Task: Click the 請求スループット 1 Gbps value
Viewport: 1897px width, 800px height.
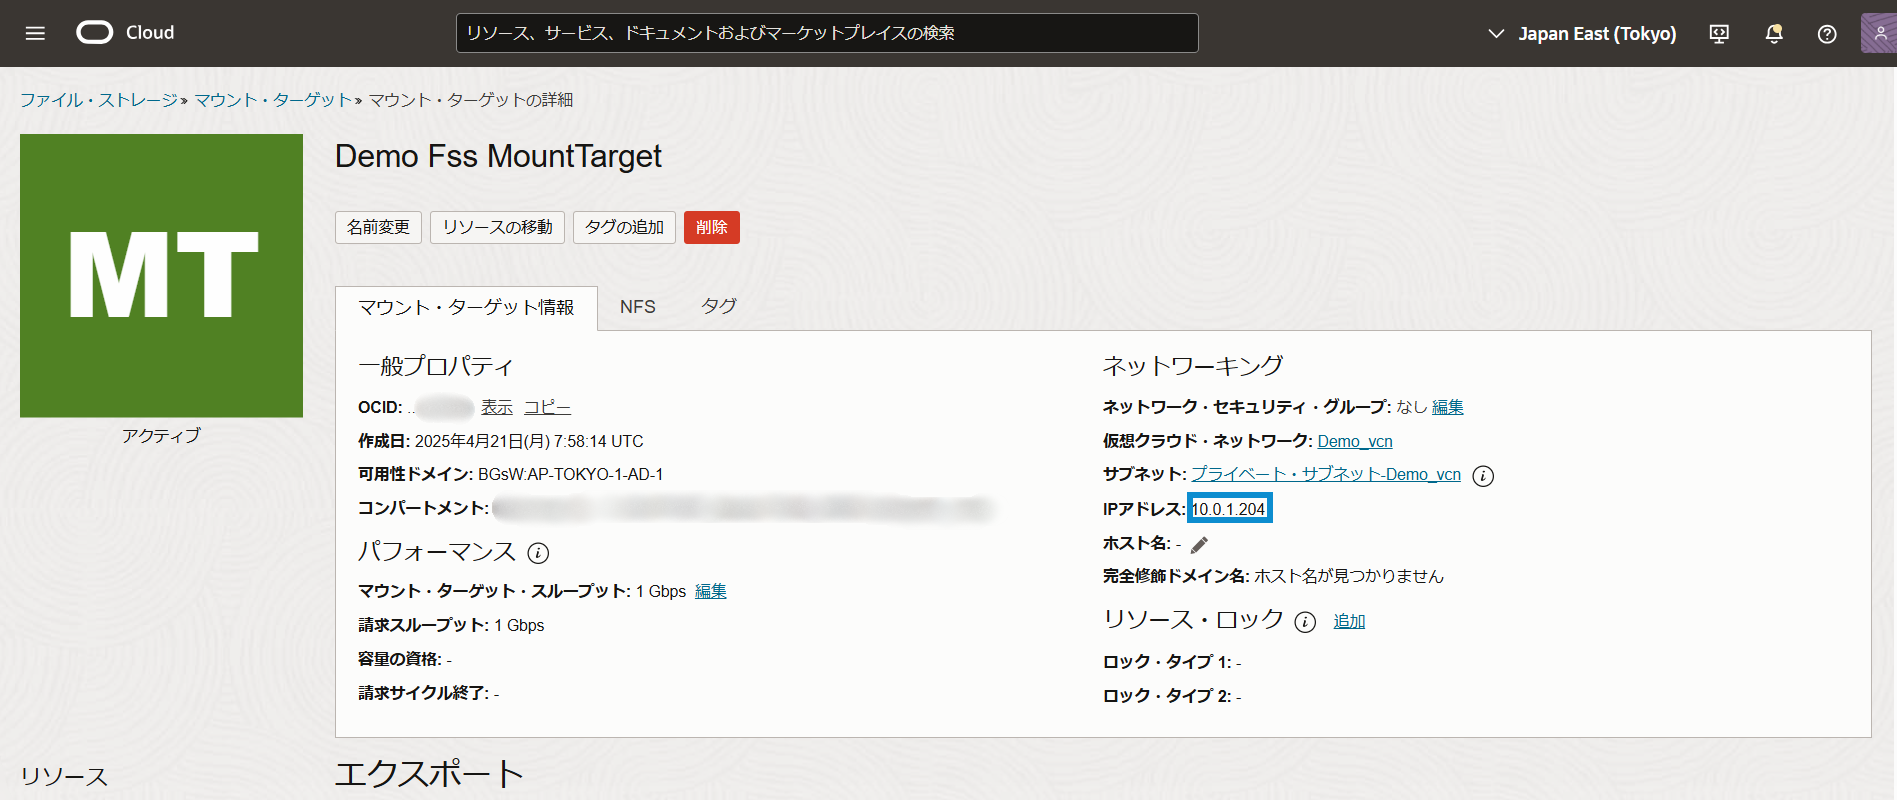Action: (x=519, y=625)
